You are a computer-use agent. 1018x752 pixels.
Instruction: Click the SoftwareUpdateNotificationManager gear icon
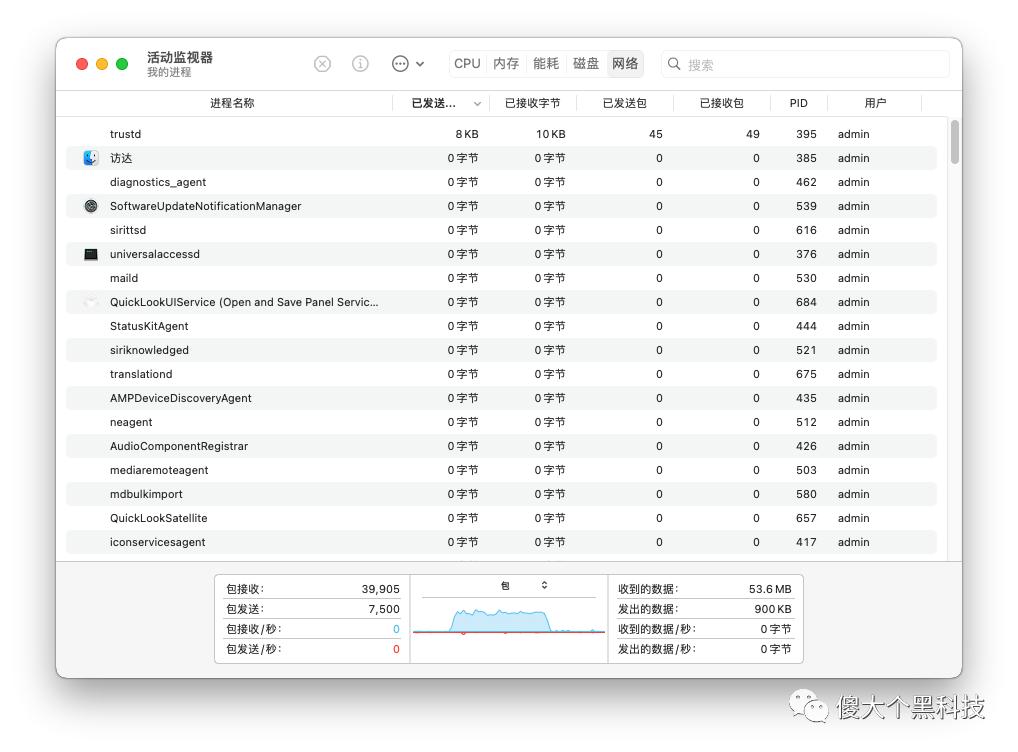click(x=91, y=206)
